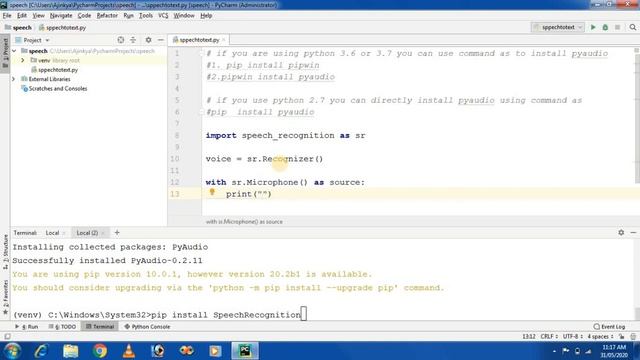Open the Refactor menu
Viewport: 640px width, 360px height.
pyautogui.click(x=107, y=16)
